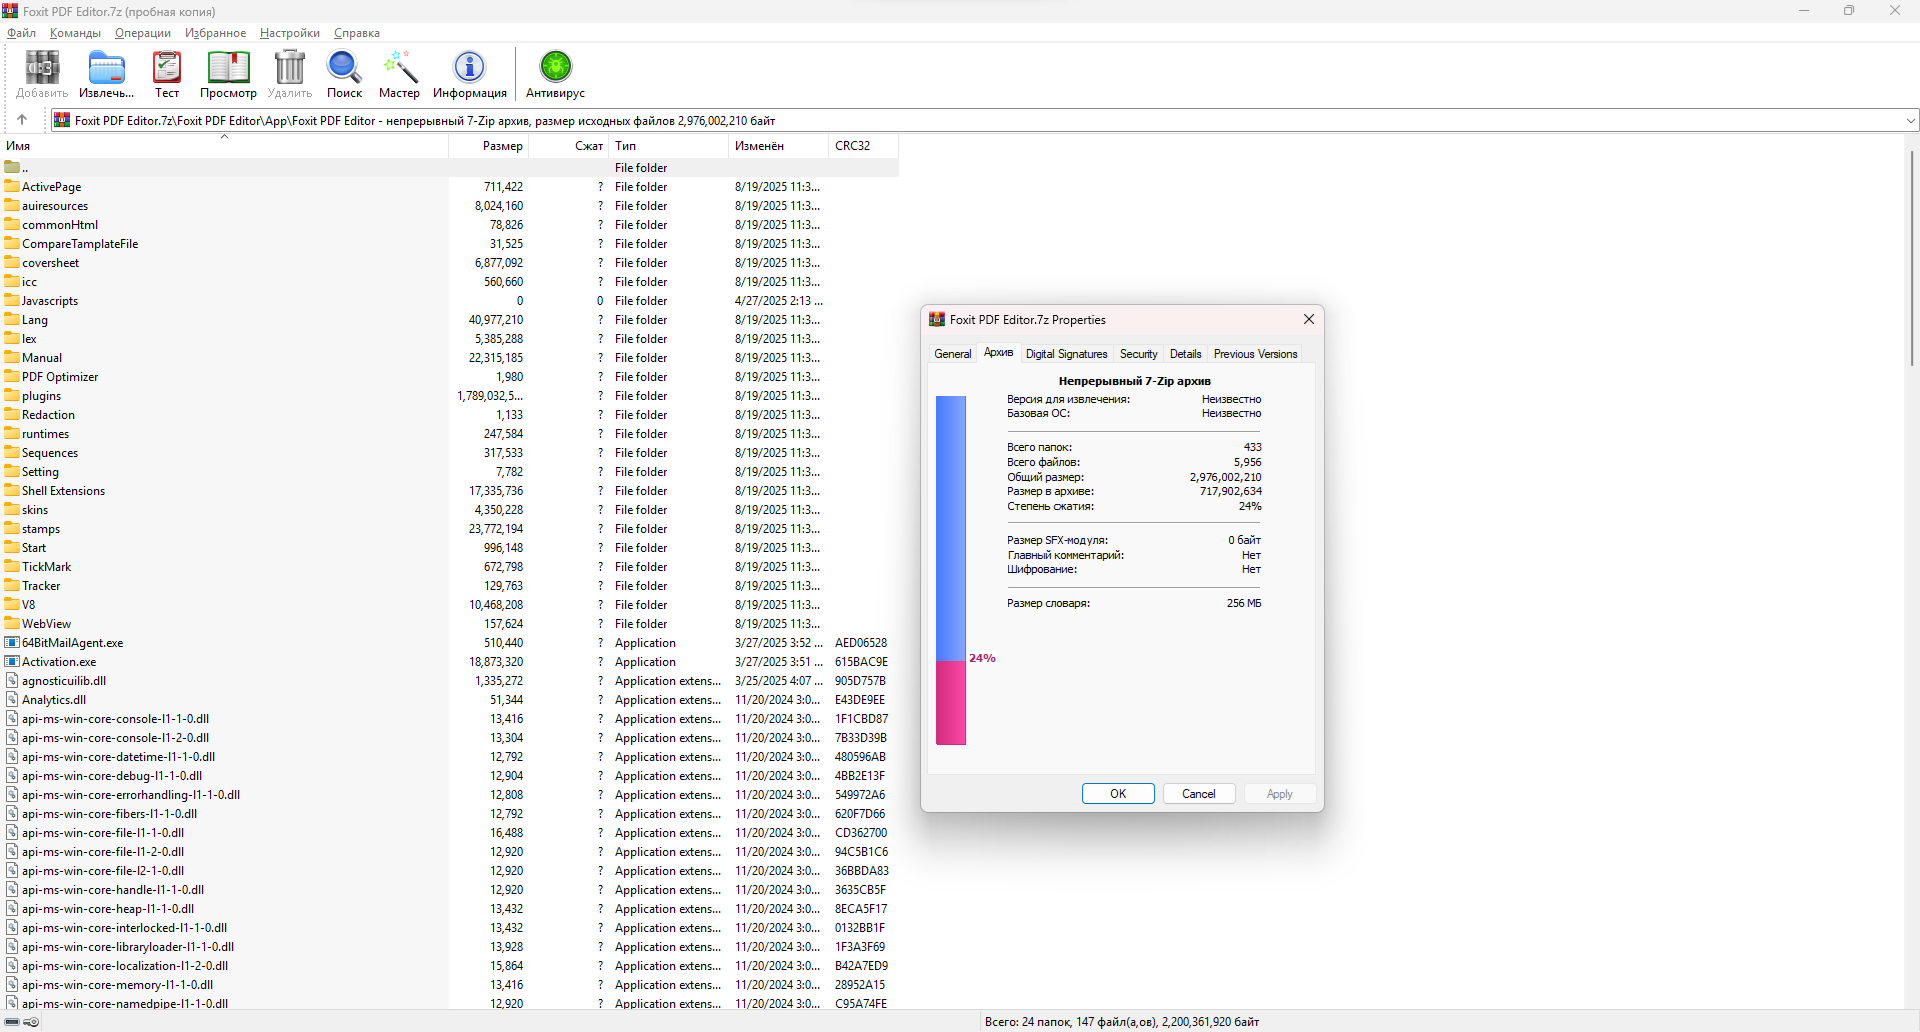The height and width of the screenshot is (1032, 1920).
Task: Sort by the Имя column header
Action: coord(224,146)
